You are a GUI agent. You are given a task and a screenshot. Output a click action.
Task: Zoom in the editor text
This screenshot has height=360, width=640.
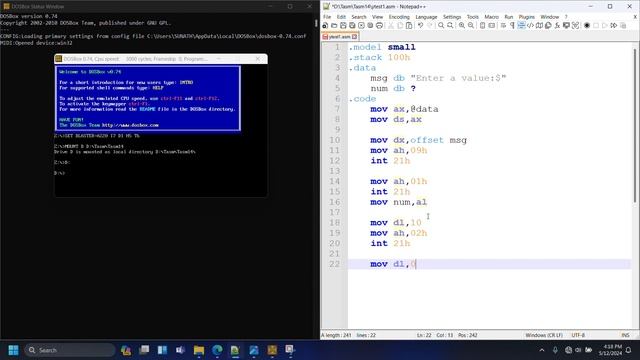coord(462,25)
